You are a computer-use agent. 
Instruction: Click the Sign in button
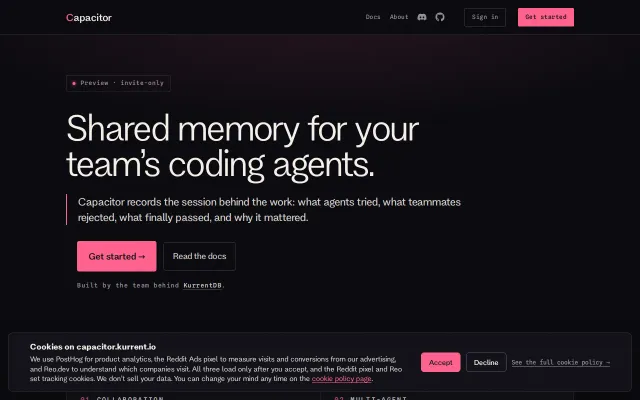click(x=485, y=17)
